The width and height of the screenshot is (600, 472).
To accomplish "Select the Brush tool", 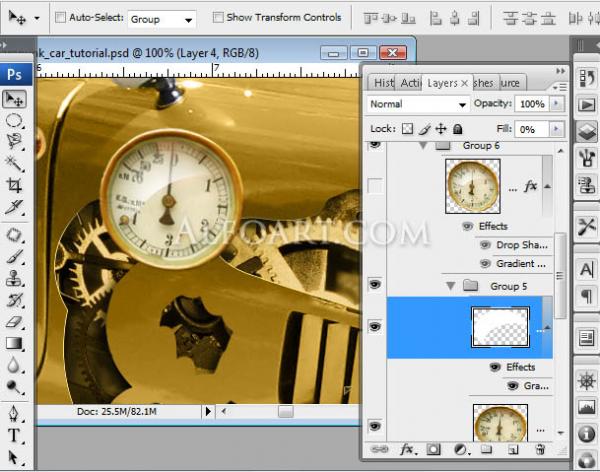I will click(15, 256).
